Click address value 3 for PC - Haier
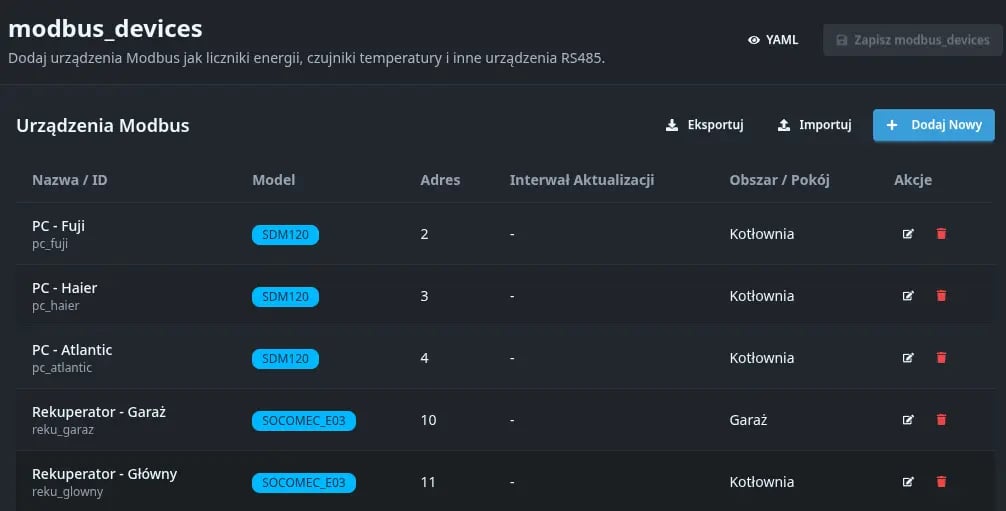 pyautogui.click(x=424, y=297)
